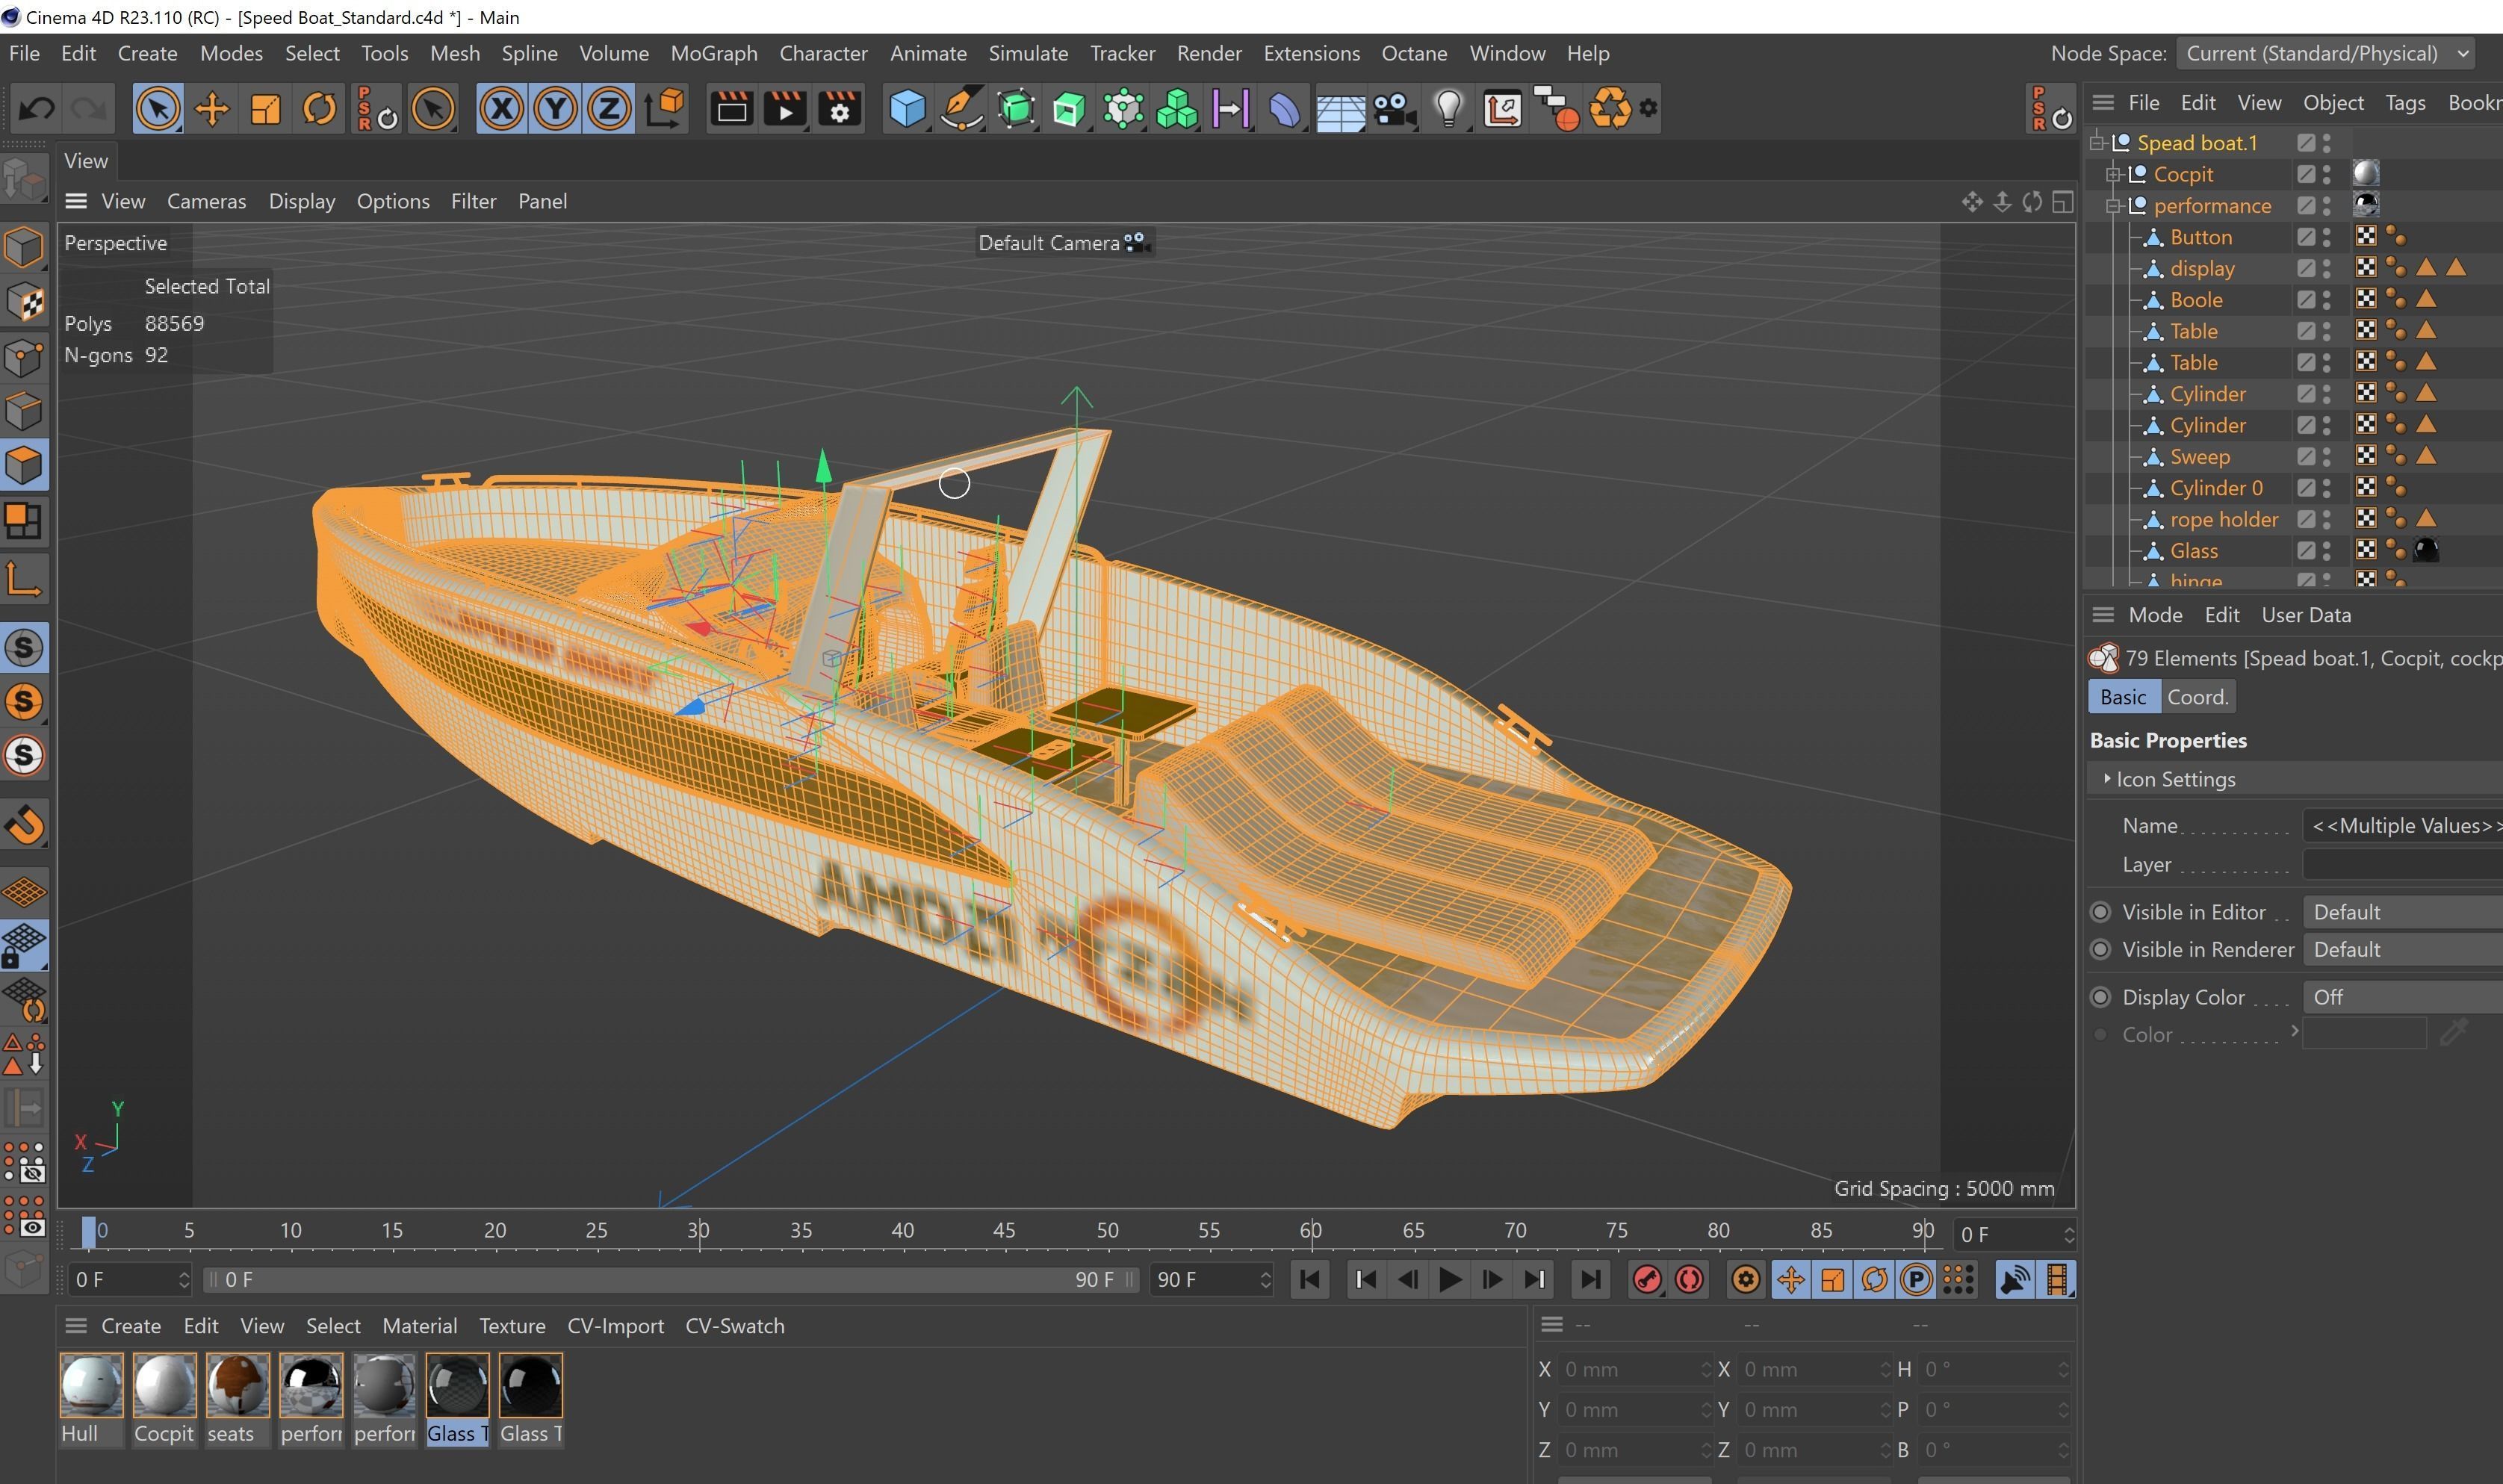Viewport: 2503px width, 1484px height.
Task: Record Active Objects keyframe
Action: click(1647, 1279)
